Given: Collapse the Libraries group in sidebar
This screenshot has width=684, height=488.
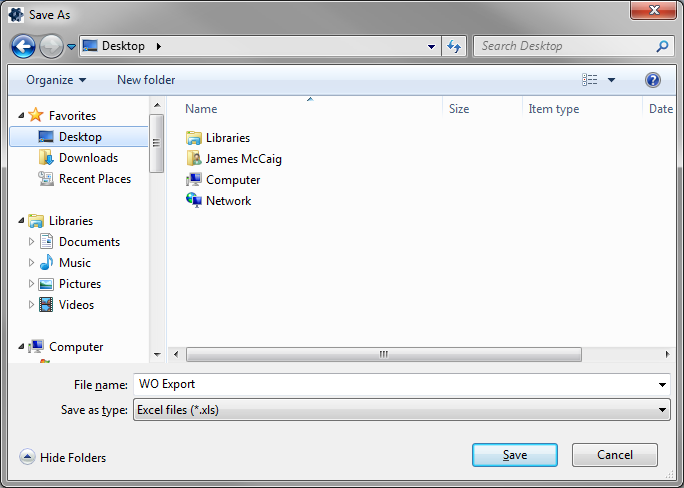Looking at the screenshot, I should tap(21, 221).
